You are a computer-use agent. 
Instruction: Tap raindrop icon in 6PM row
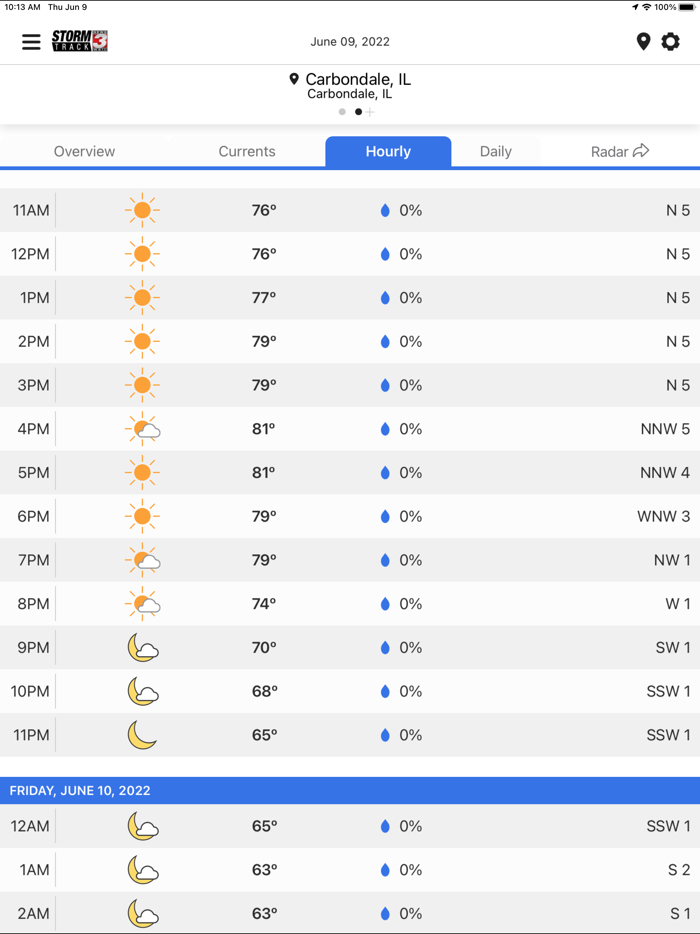(385, 516)
